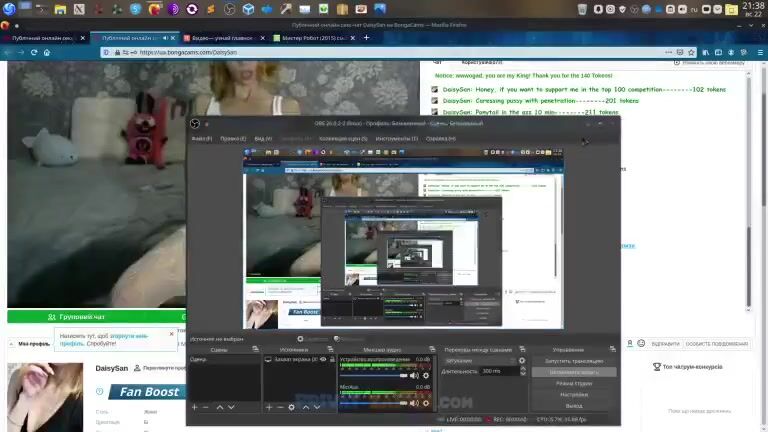Open the Tools menu in OBS

396,138
